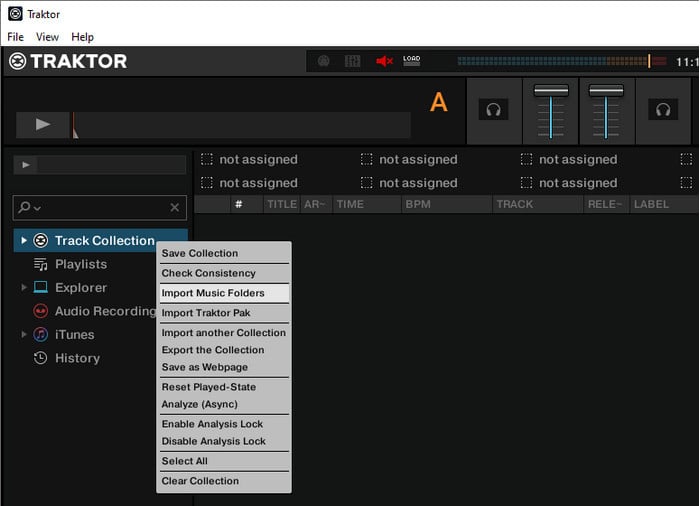This screenshot has width=700, height=506.
Task: Choose Import another Collection
Action: (224, 333)
